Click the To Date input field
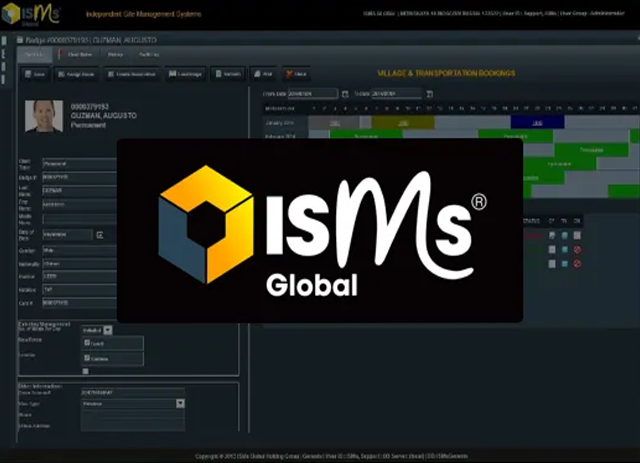The width and height of the screenshot is (640, 463). tap(396, 93)
